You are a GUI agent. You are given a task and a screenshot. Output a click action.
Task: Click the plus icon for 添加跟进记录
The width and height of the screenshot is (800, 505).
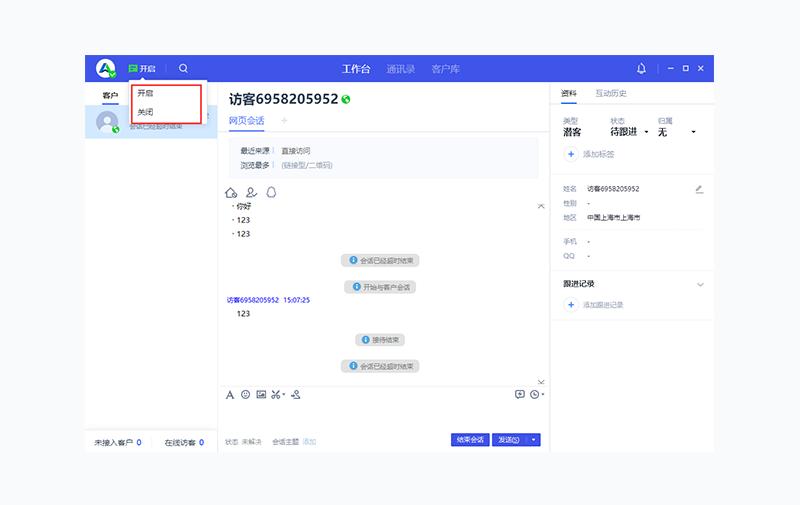pyautogui.click(x=570, y=305)
